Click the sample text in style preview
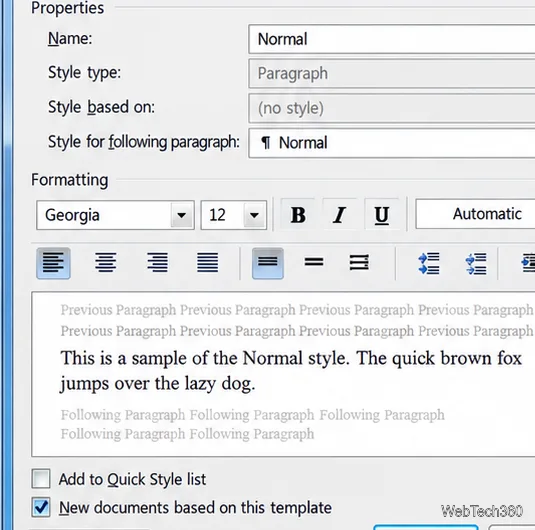This screenshot has height=530, width=535. [x=291, y=371]
